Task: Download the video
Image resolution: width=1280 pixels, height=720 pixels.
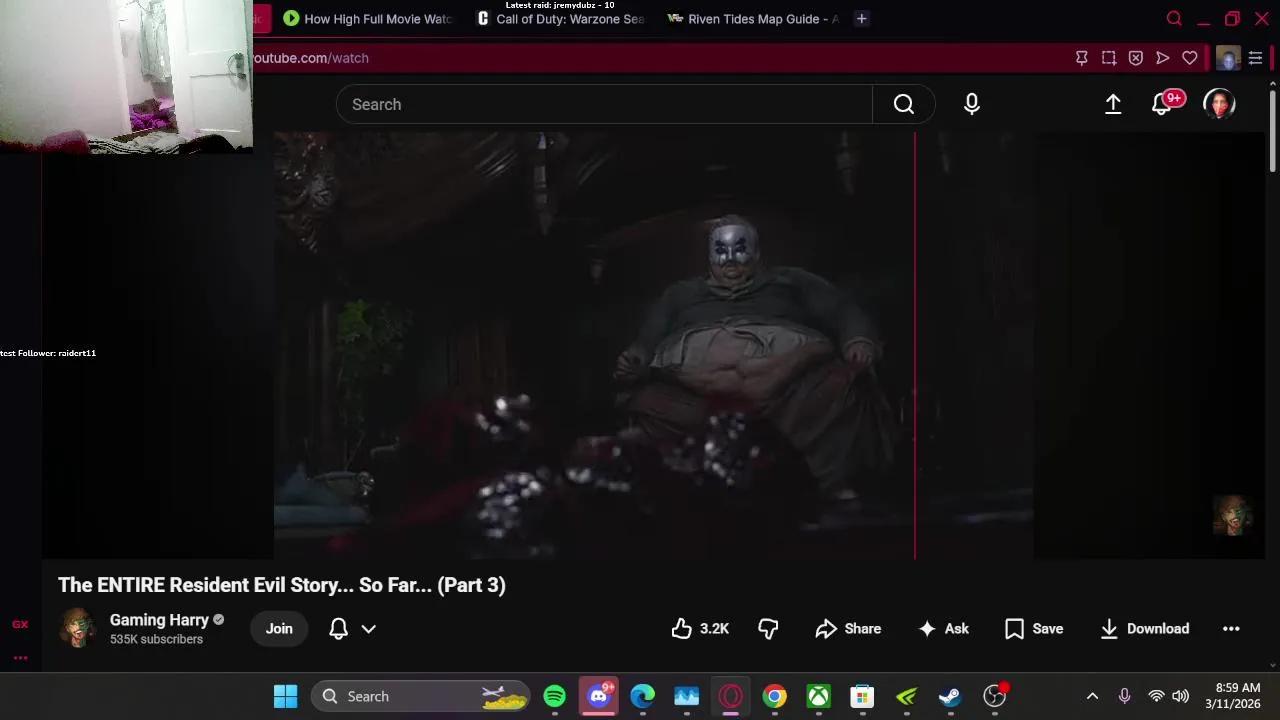Action: click(1144, 628)
